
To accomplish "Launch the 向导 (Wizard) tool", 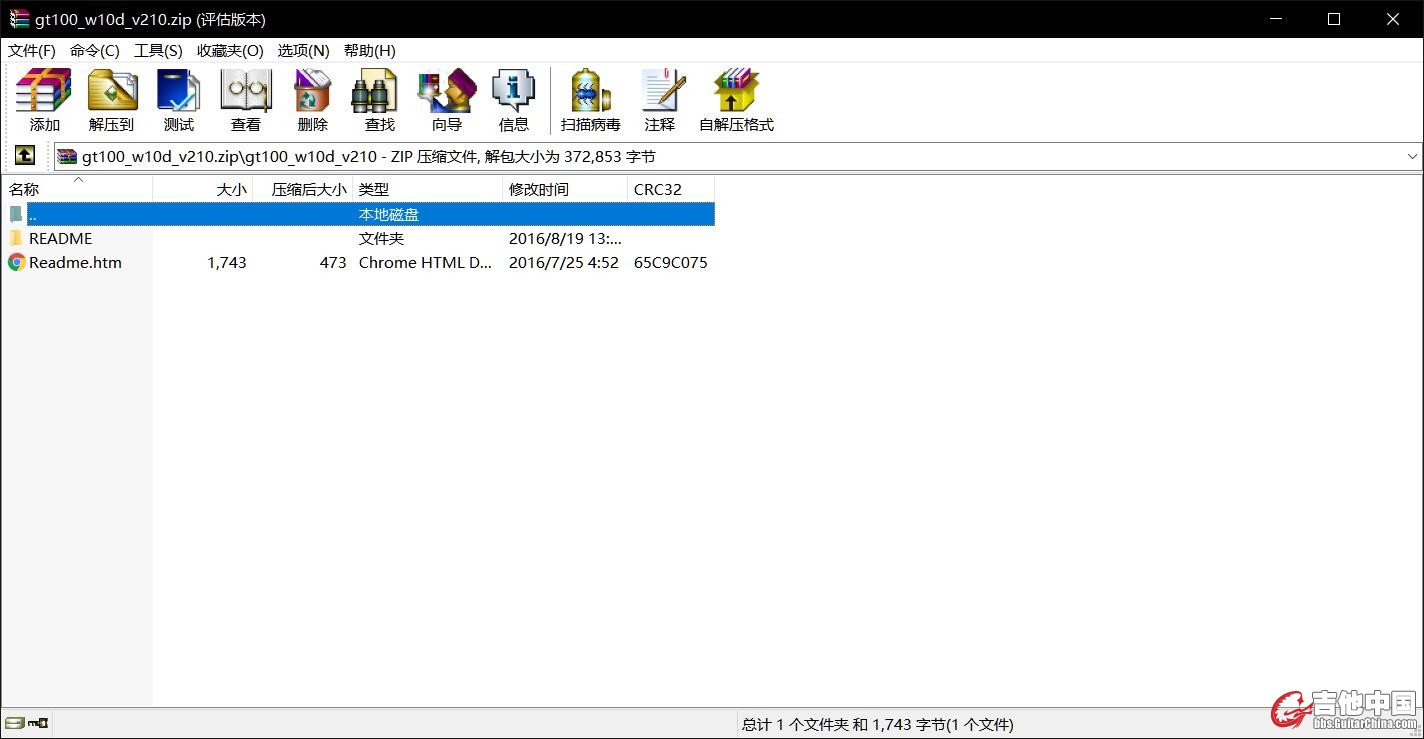I will click(x=446, y=100).
